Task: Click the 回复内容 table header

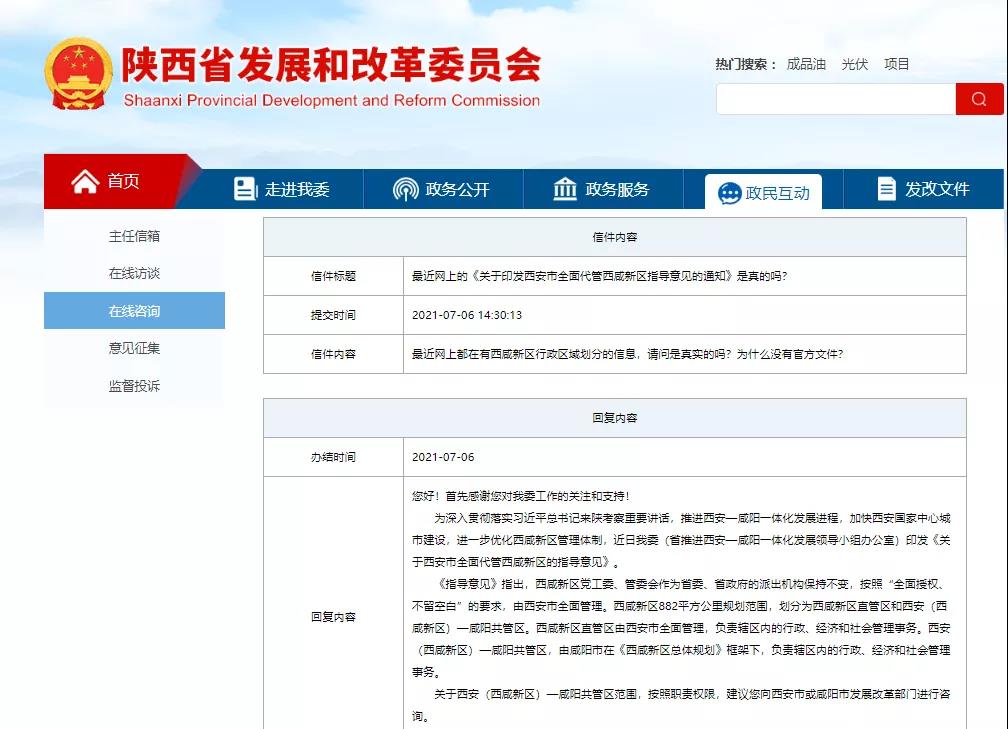Action: tap(615, 418)
